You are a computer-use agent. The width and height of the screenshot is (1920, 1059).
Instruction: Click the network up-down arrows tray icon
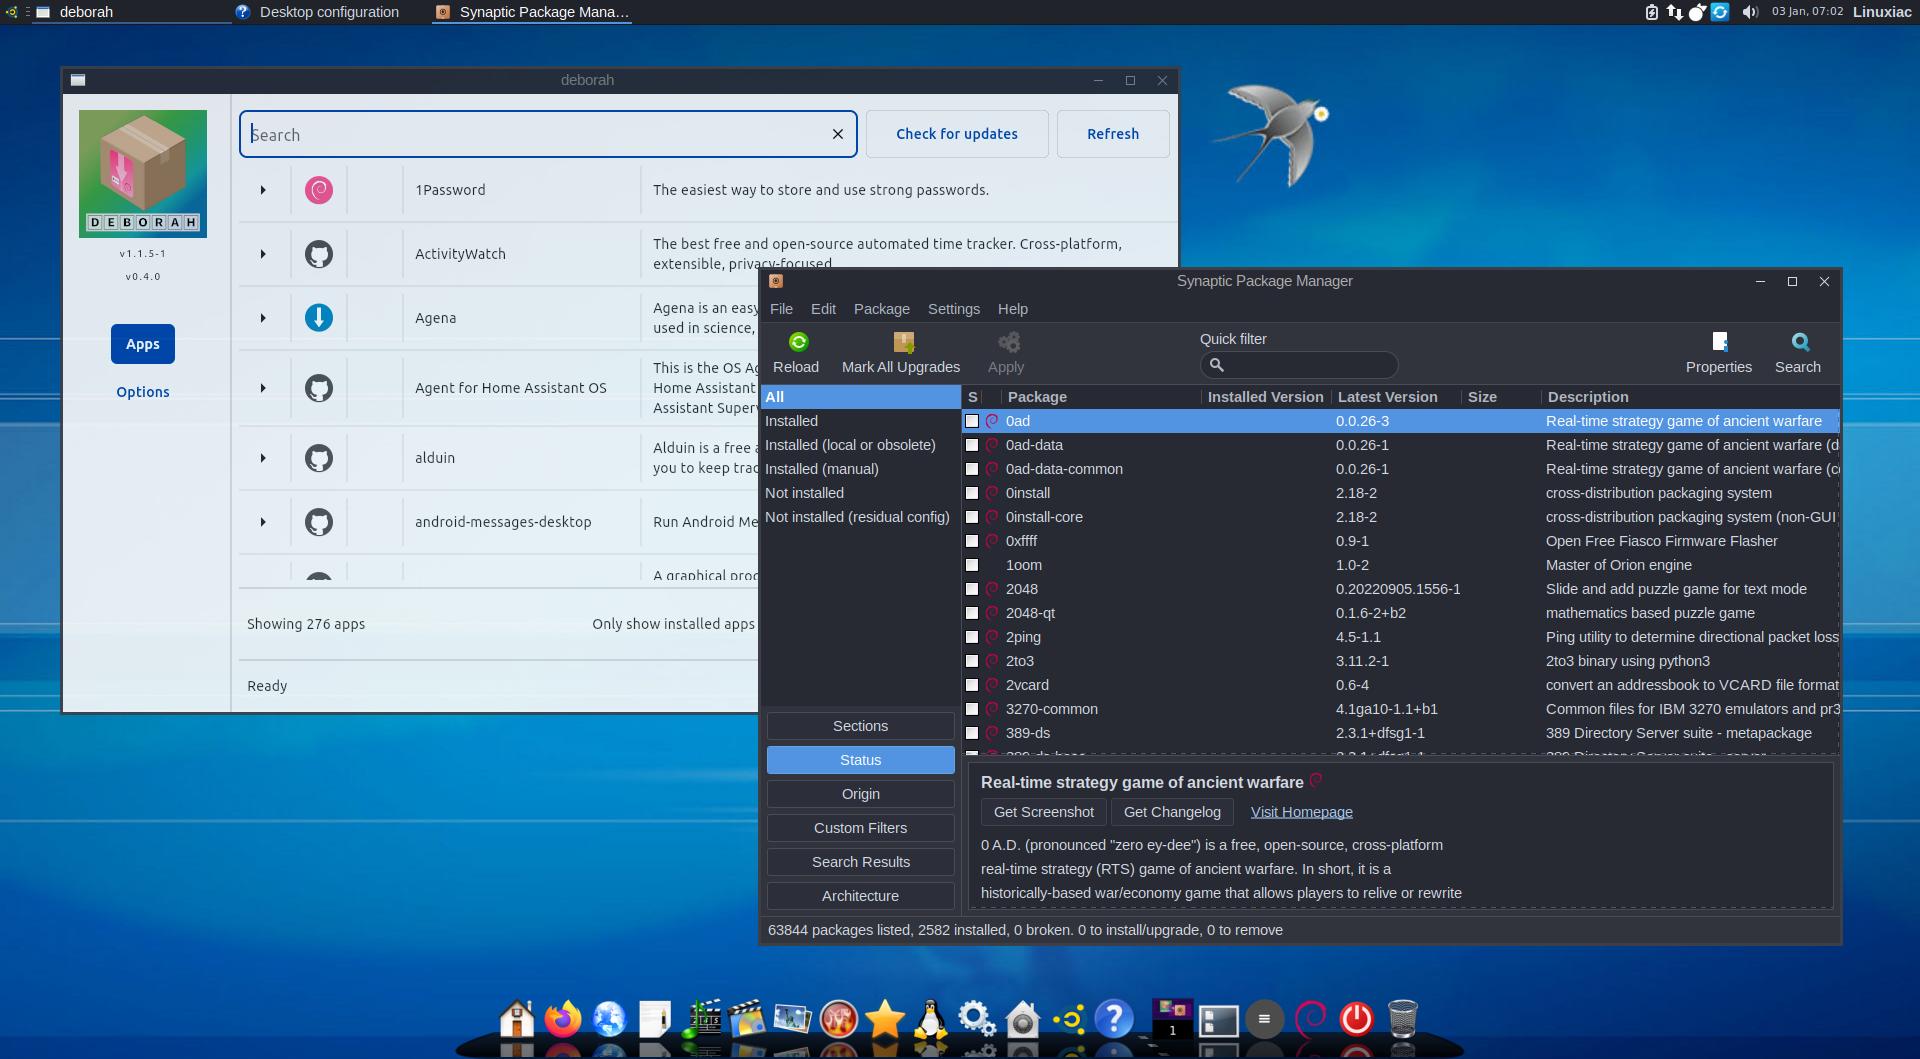[1675, 12]
